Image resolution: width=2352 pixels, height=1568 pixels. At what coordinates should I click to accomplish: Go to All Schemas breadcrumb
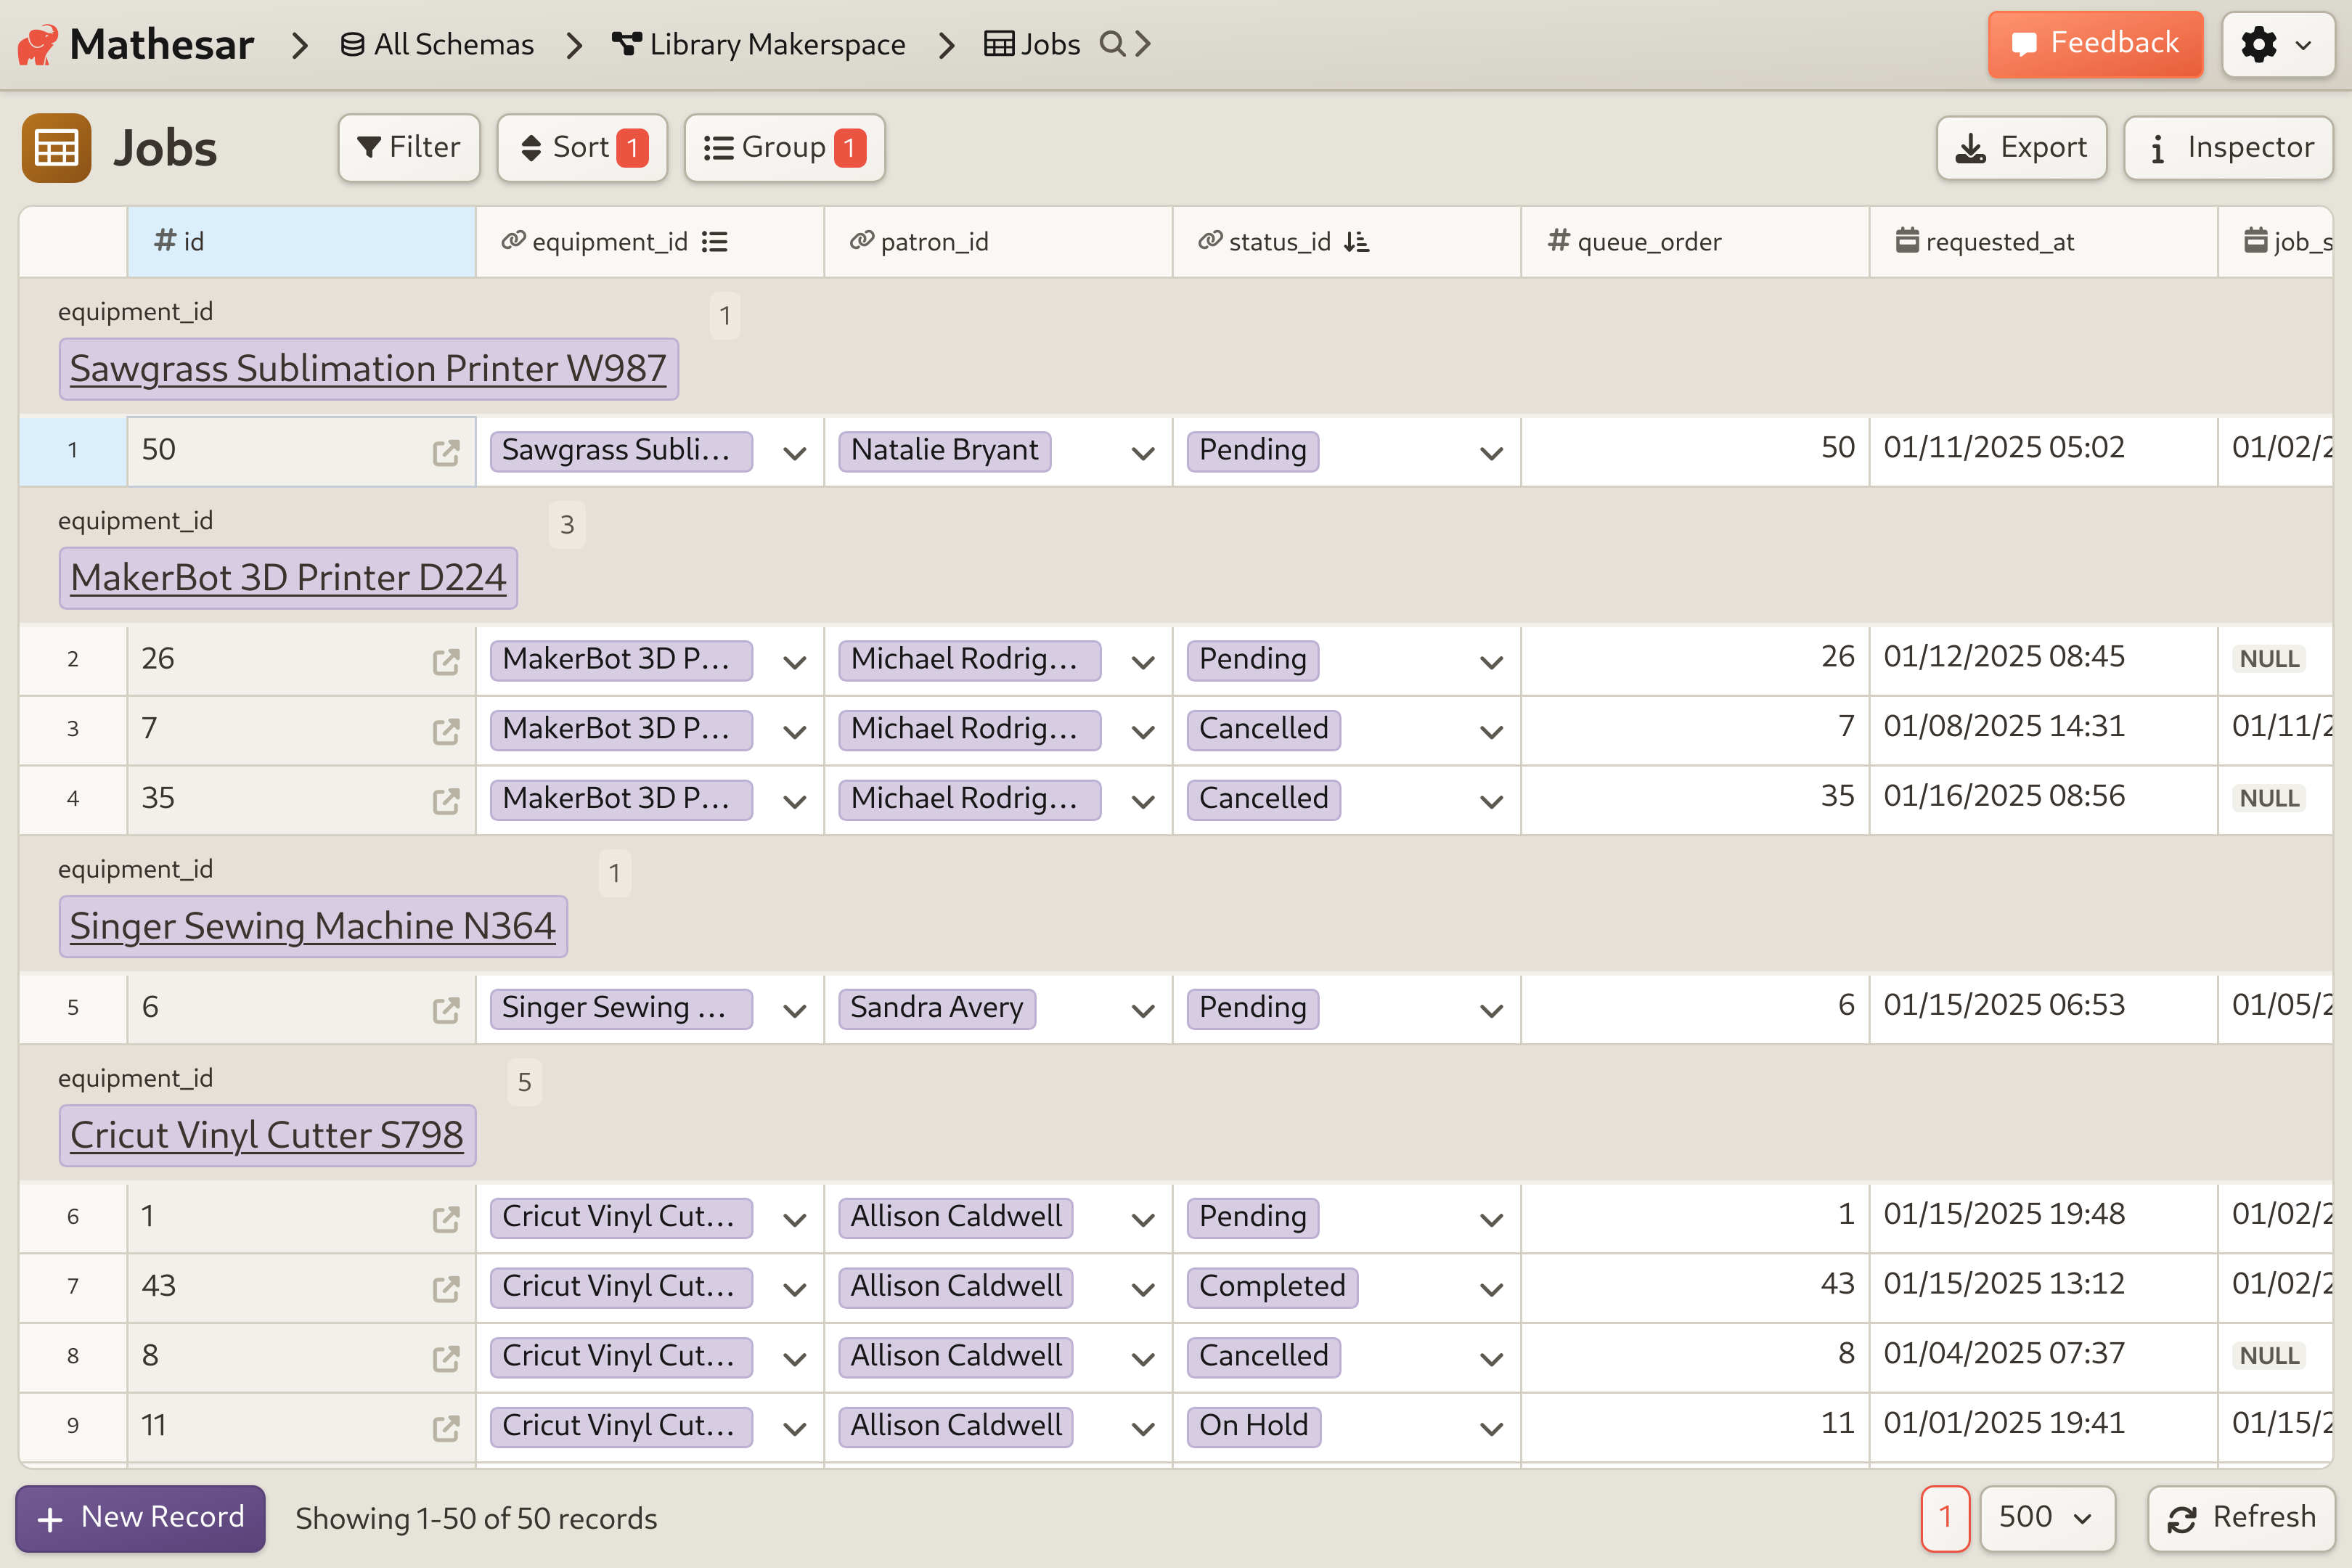pos(437,45)
